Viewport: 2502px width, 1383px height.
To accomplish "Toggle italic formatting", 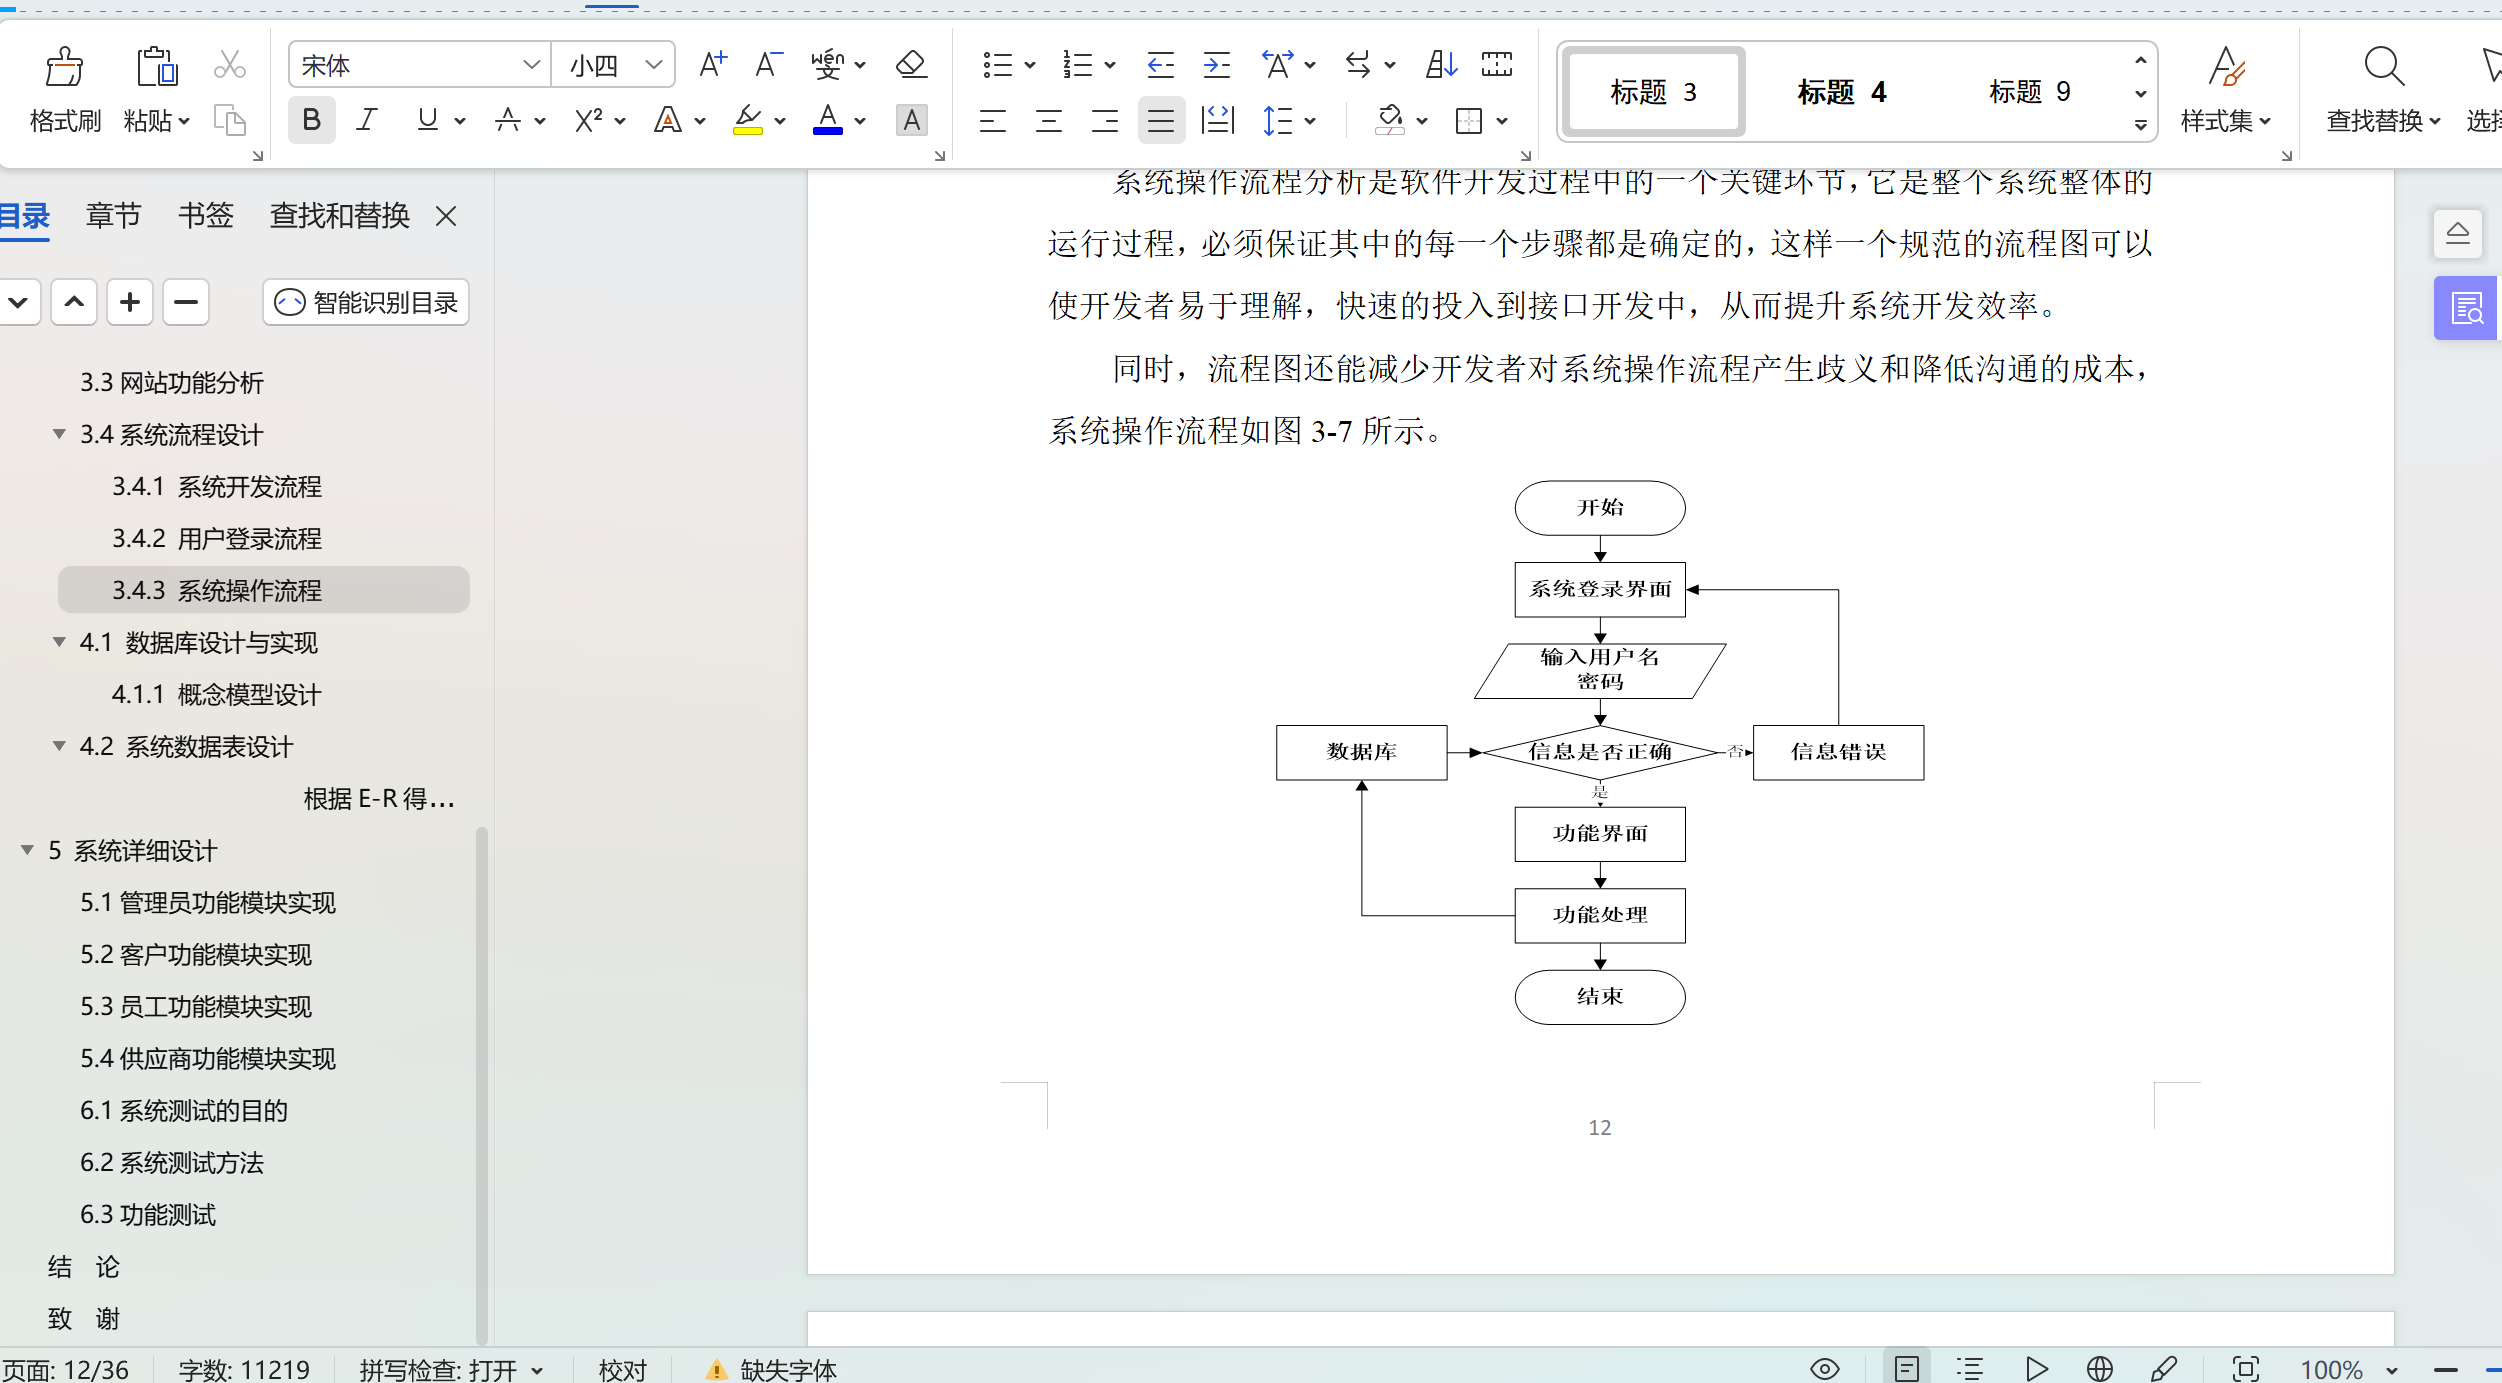I will [x=366, y=119].
